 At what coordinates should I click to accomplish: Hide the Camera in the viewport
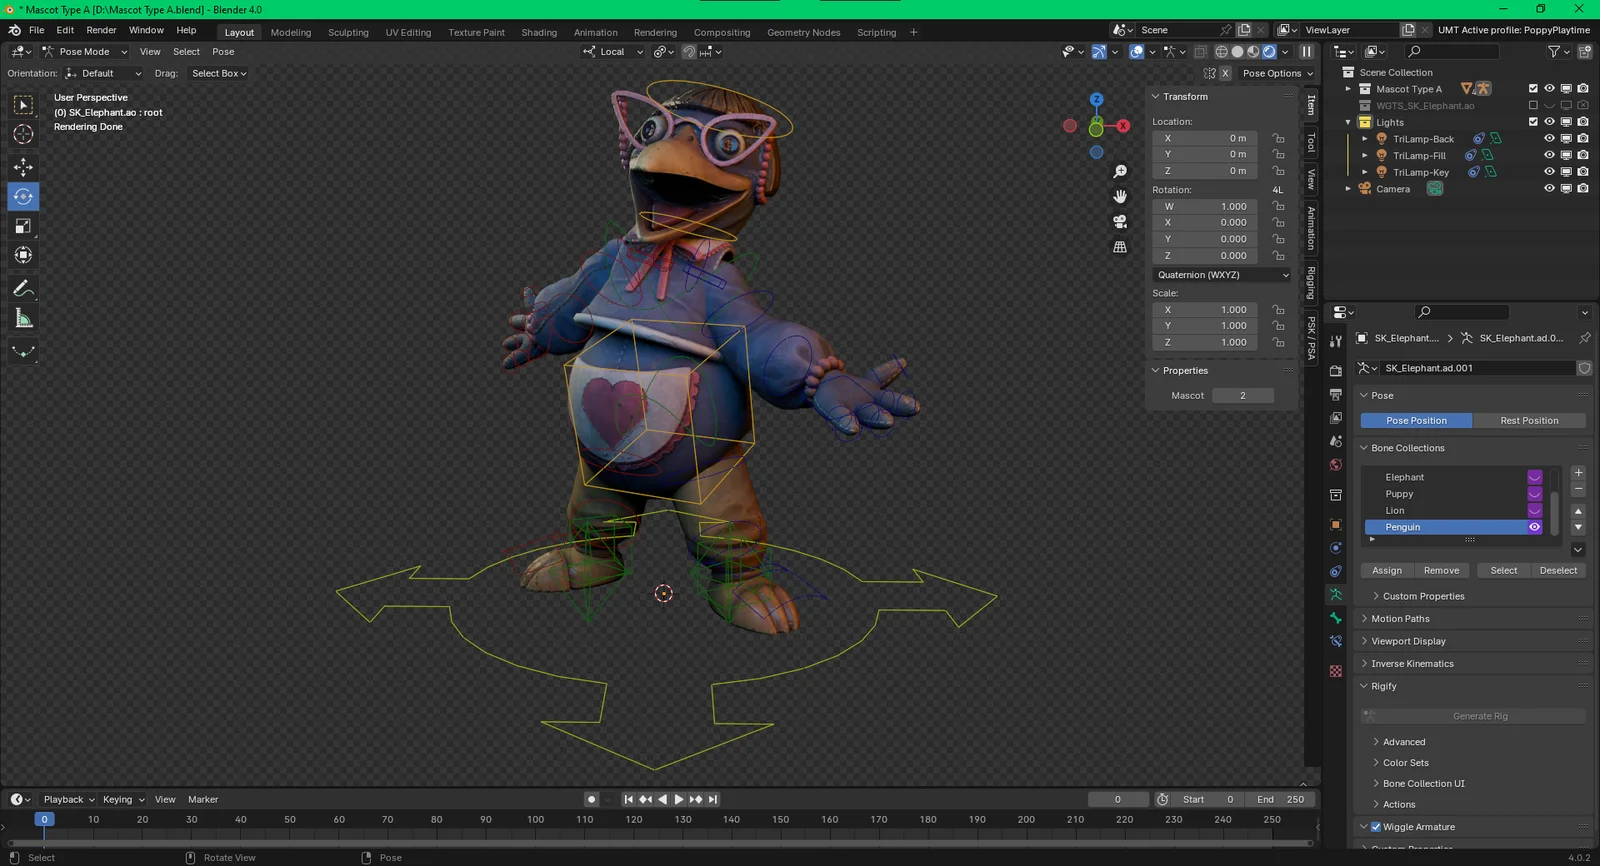click(1549, 188)
